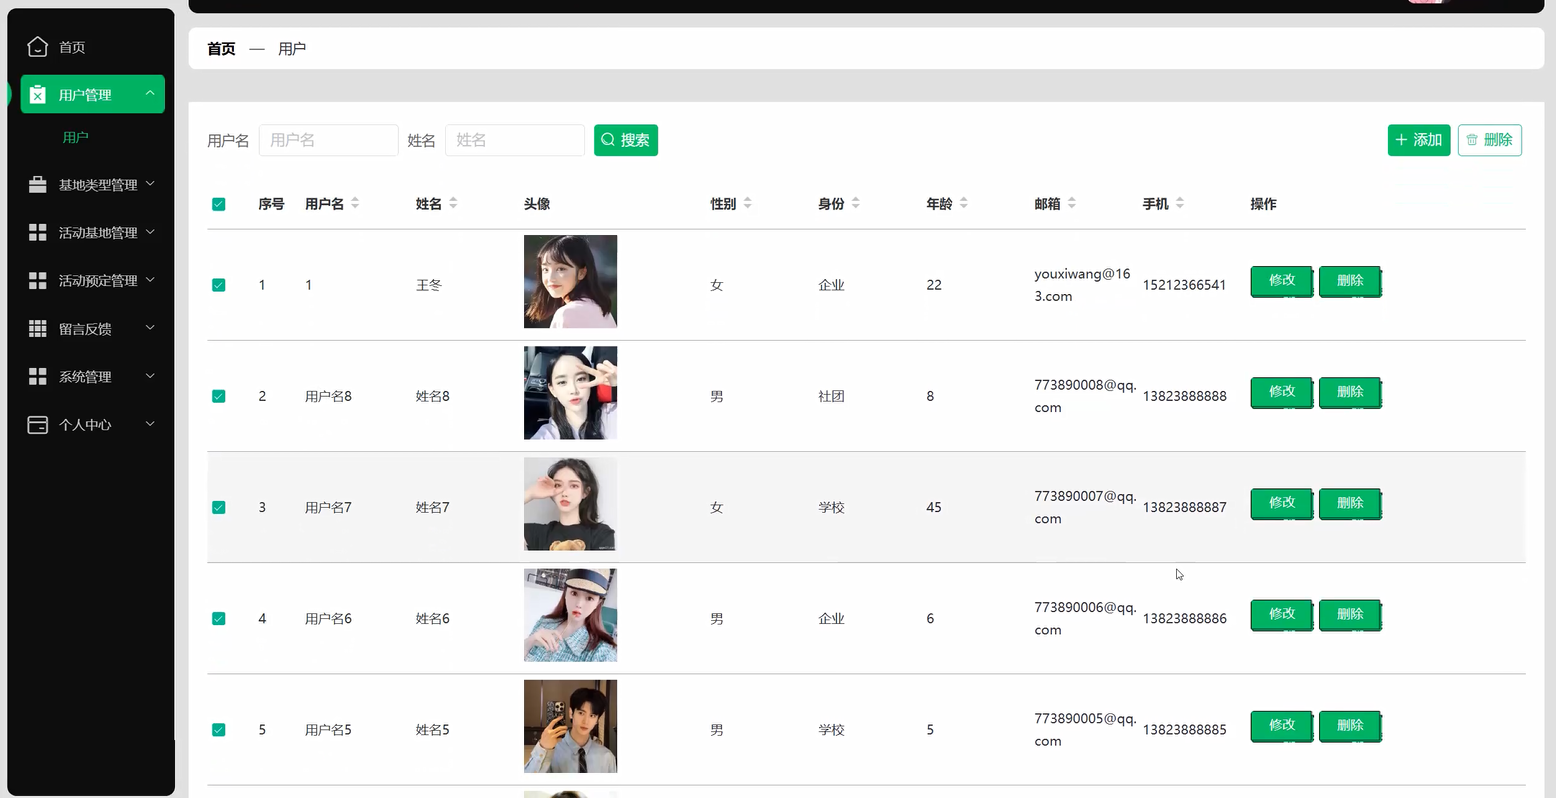Screen dimensions: 1556x798
Task: Click 修改 for 用户名5 row
Action: 1282,725
